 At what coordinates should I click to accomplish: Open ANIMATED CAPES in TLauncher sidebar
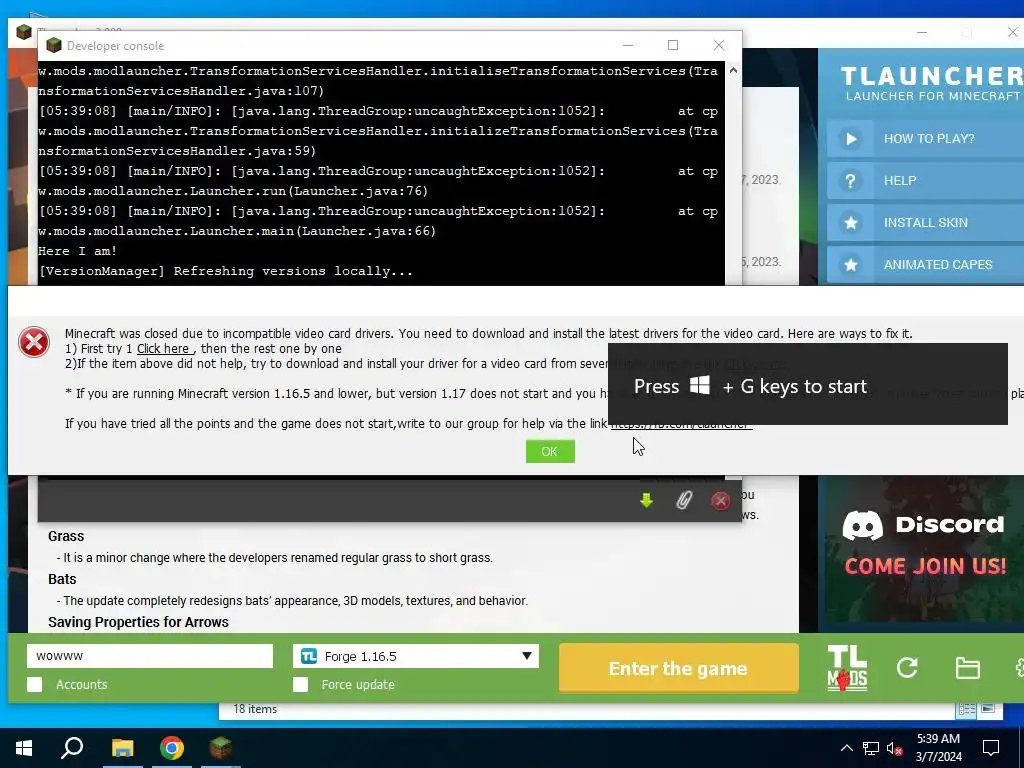[x=925, y=264]
